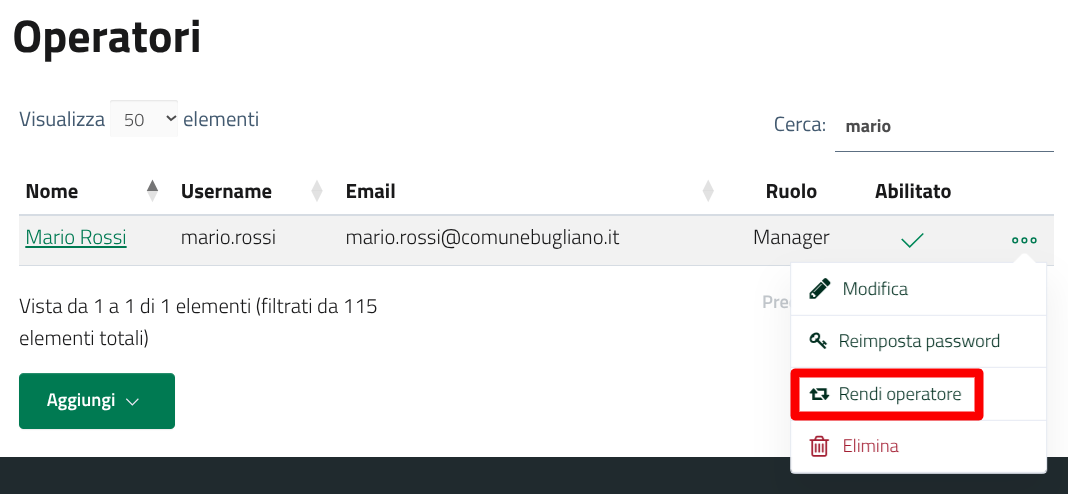Open the Mario Rossi operator link
This screenshot has height=494, width=1068.
click(x=76, y=238)
